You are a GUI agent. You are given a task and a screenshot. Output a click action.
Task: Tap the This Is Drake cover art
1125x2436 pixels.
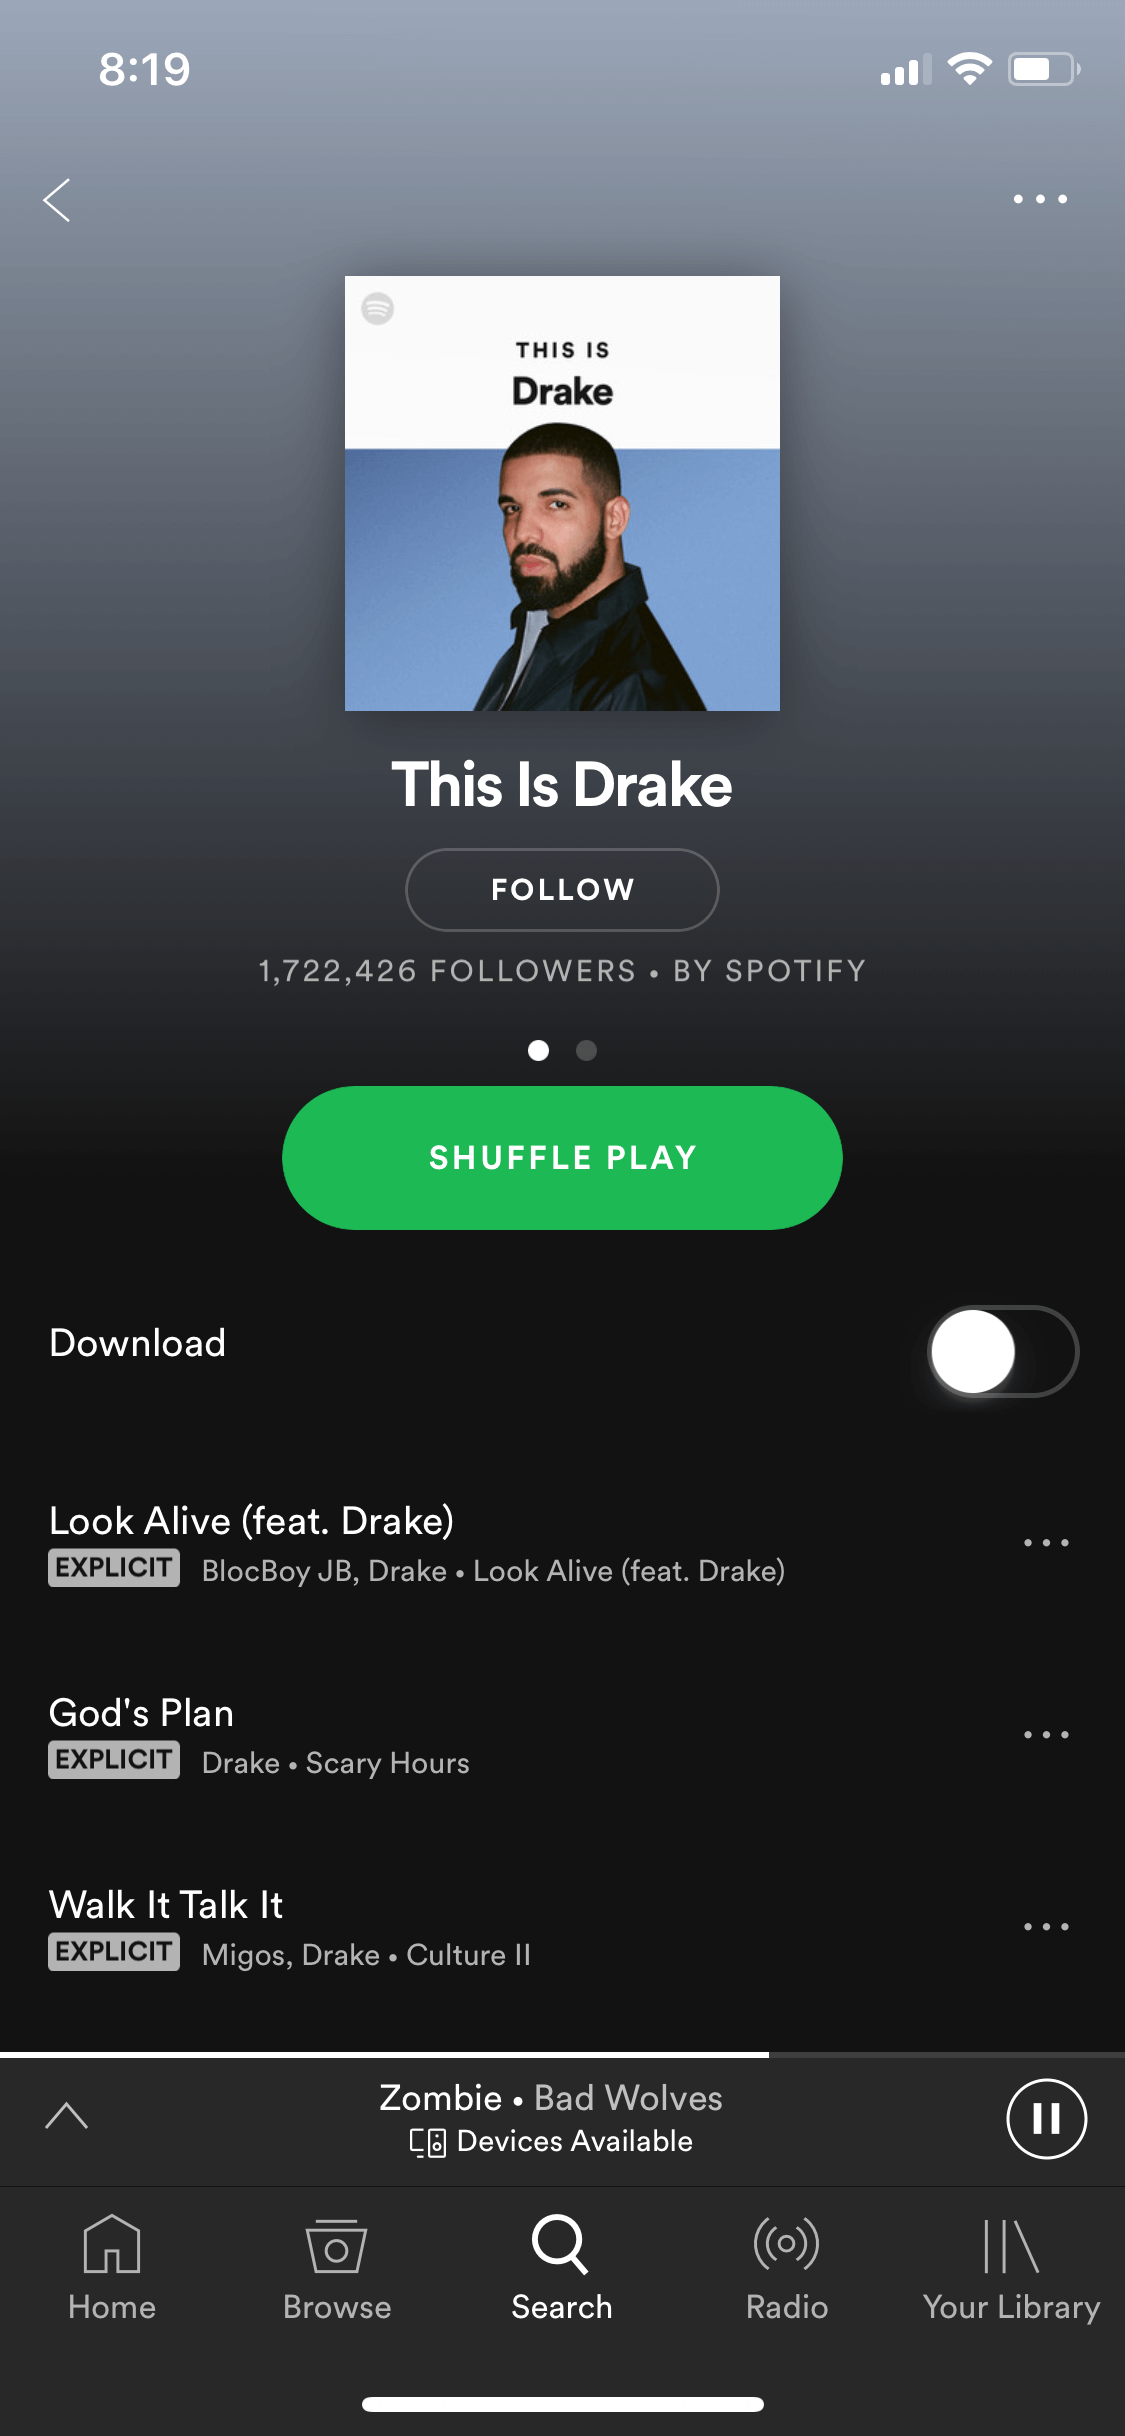point(562,493)
